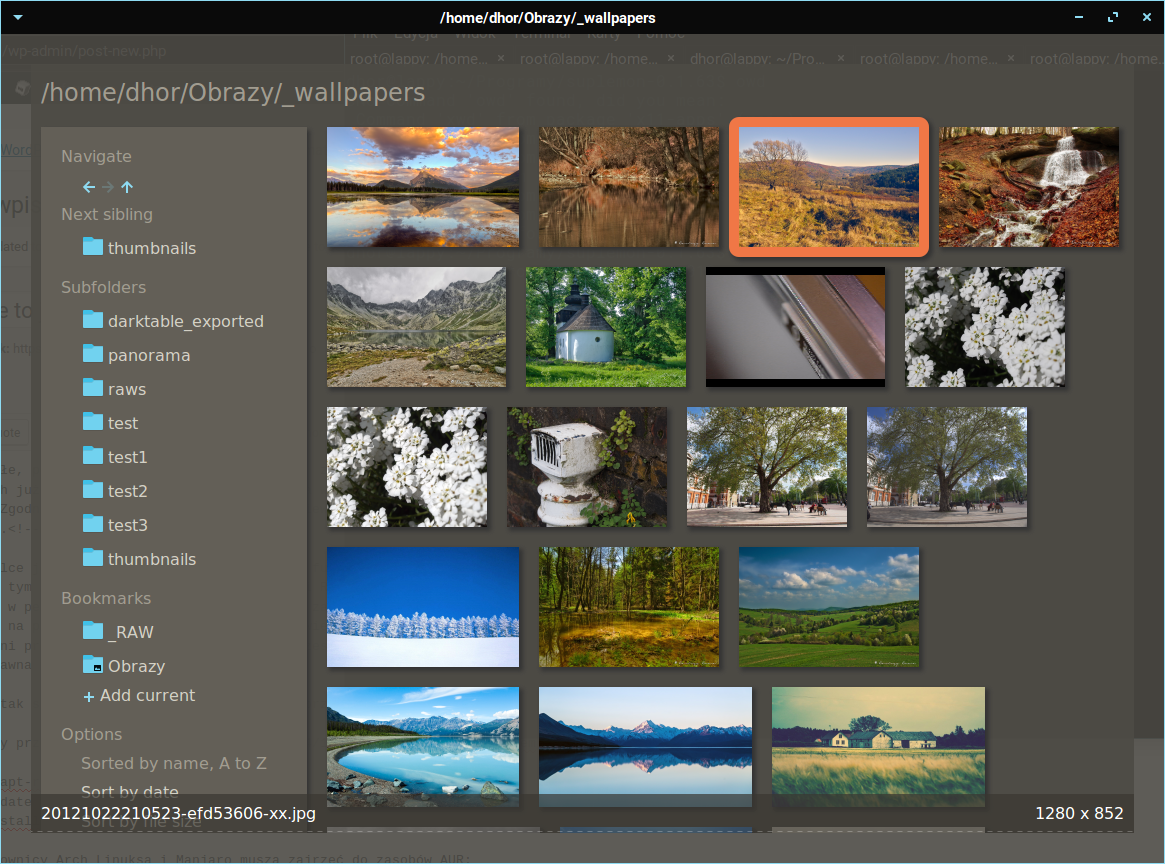The image size is (1165, 864).
Task: Go to the _RAW bookmark
Action: point(118,631)
